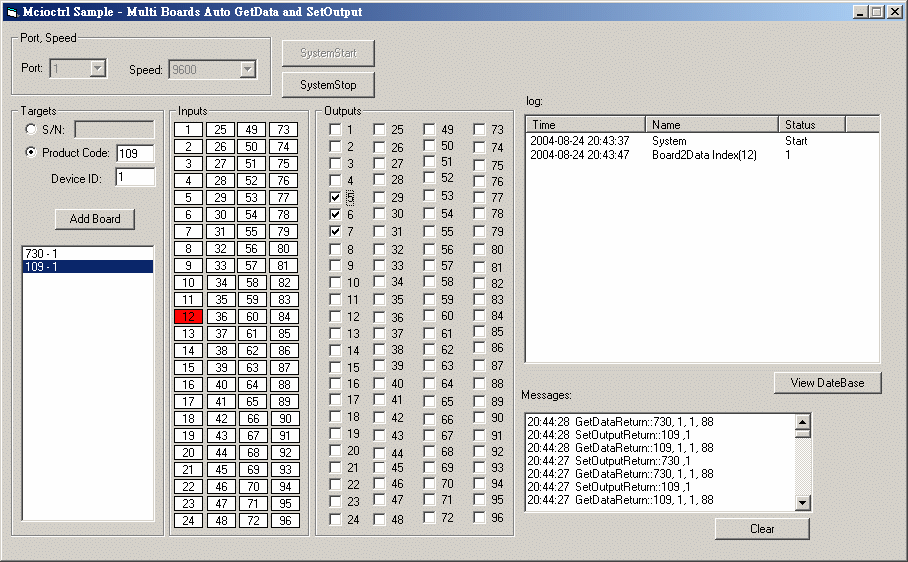Click the application icon in title bar

pyautogui.click(x=12, y=12)
